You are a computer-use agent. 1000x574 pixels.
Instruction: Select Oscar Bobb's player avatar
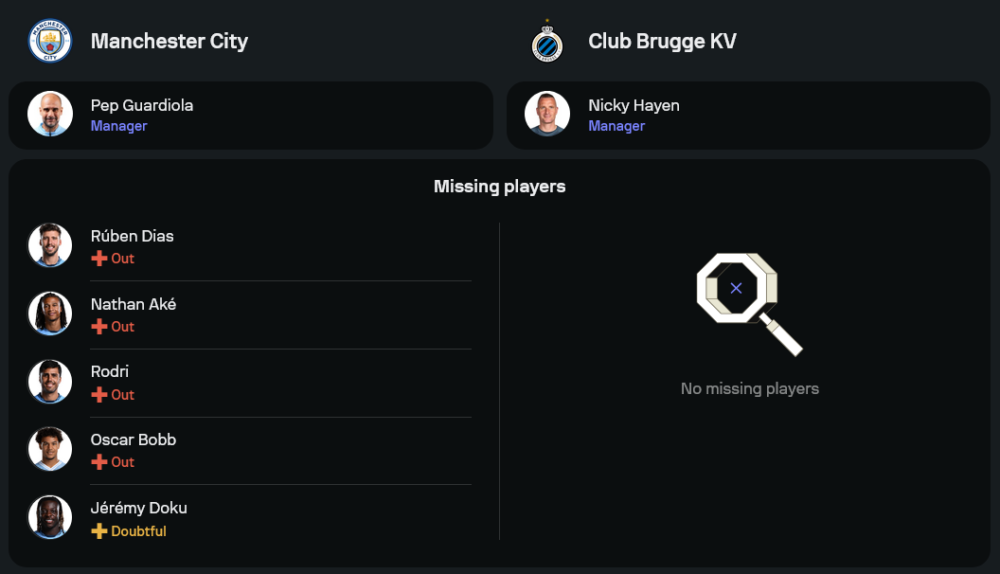click(50, 449)
